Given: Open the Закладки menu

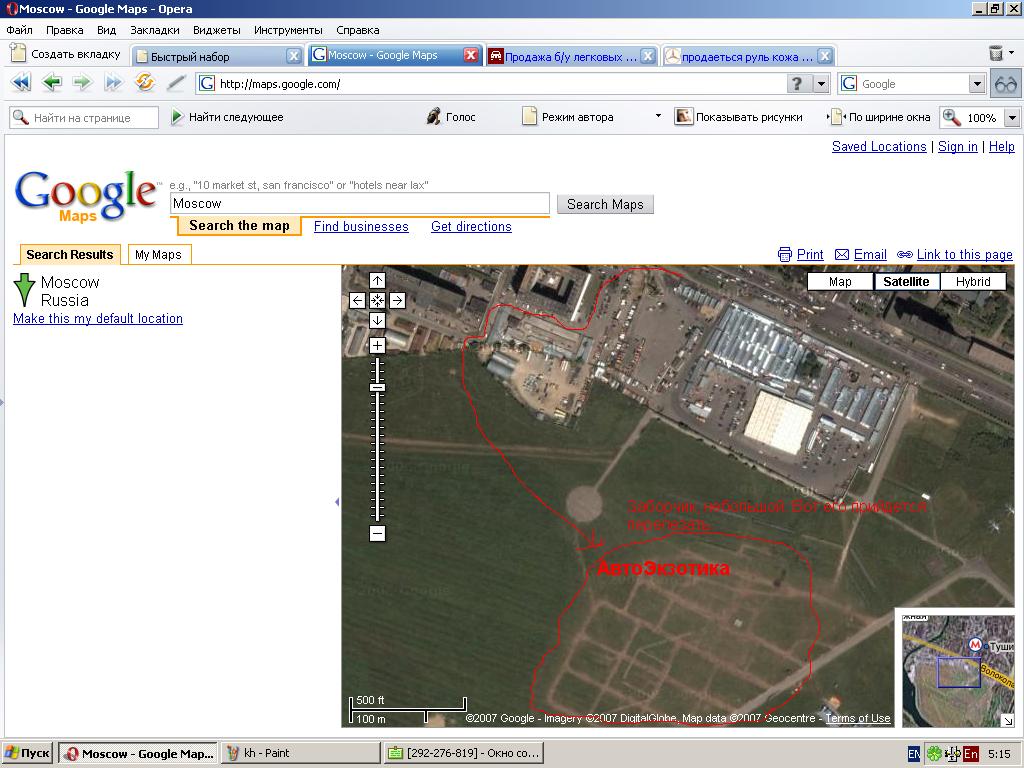Looking at the screenshot, I should pyautogui.click(x=155, y=30).
